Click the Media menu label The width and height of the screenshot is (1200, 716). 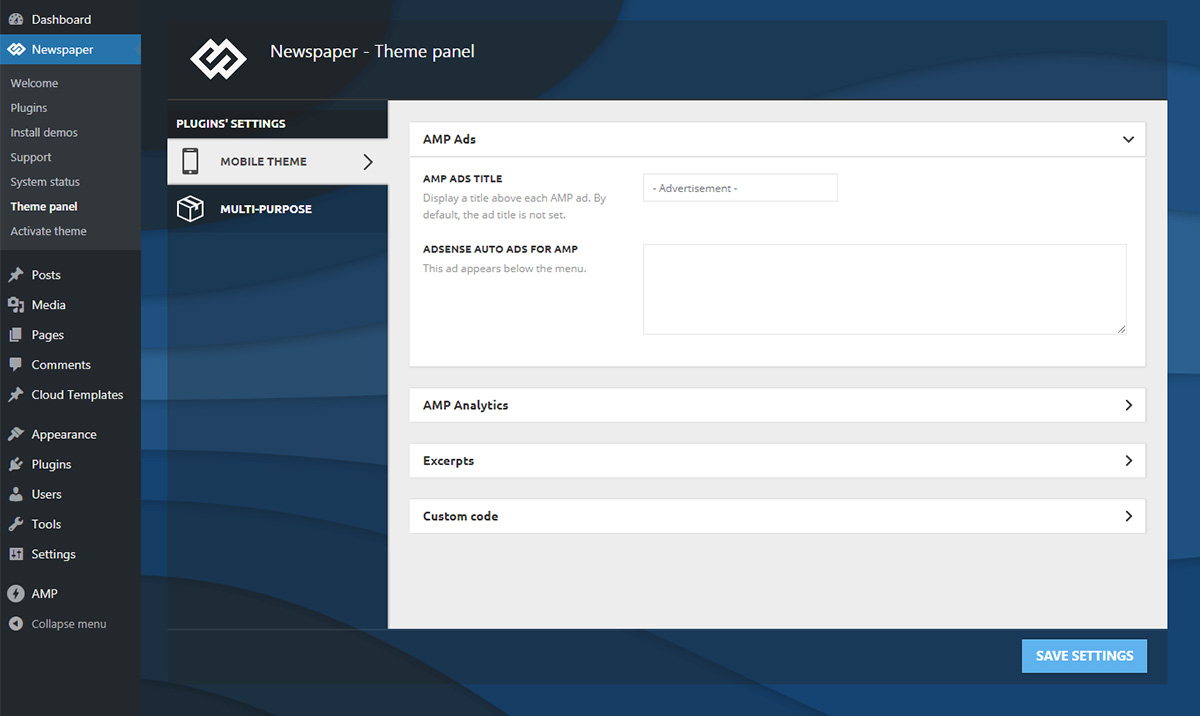click(x=49, y=305)
